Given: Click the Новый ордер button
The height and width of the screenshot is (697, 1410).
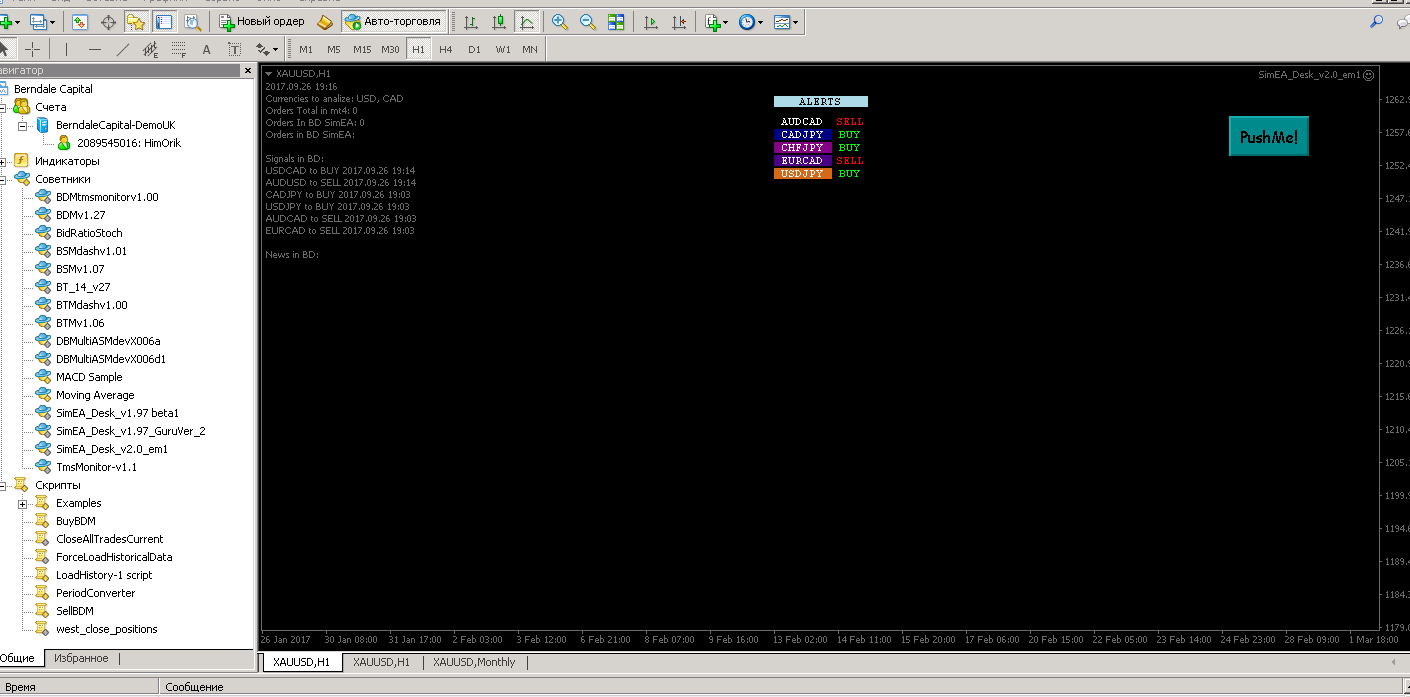Looking at the screenshot, I should (262, 21).
